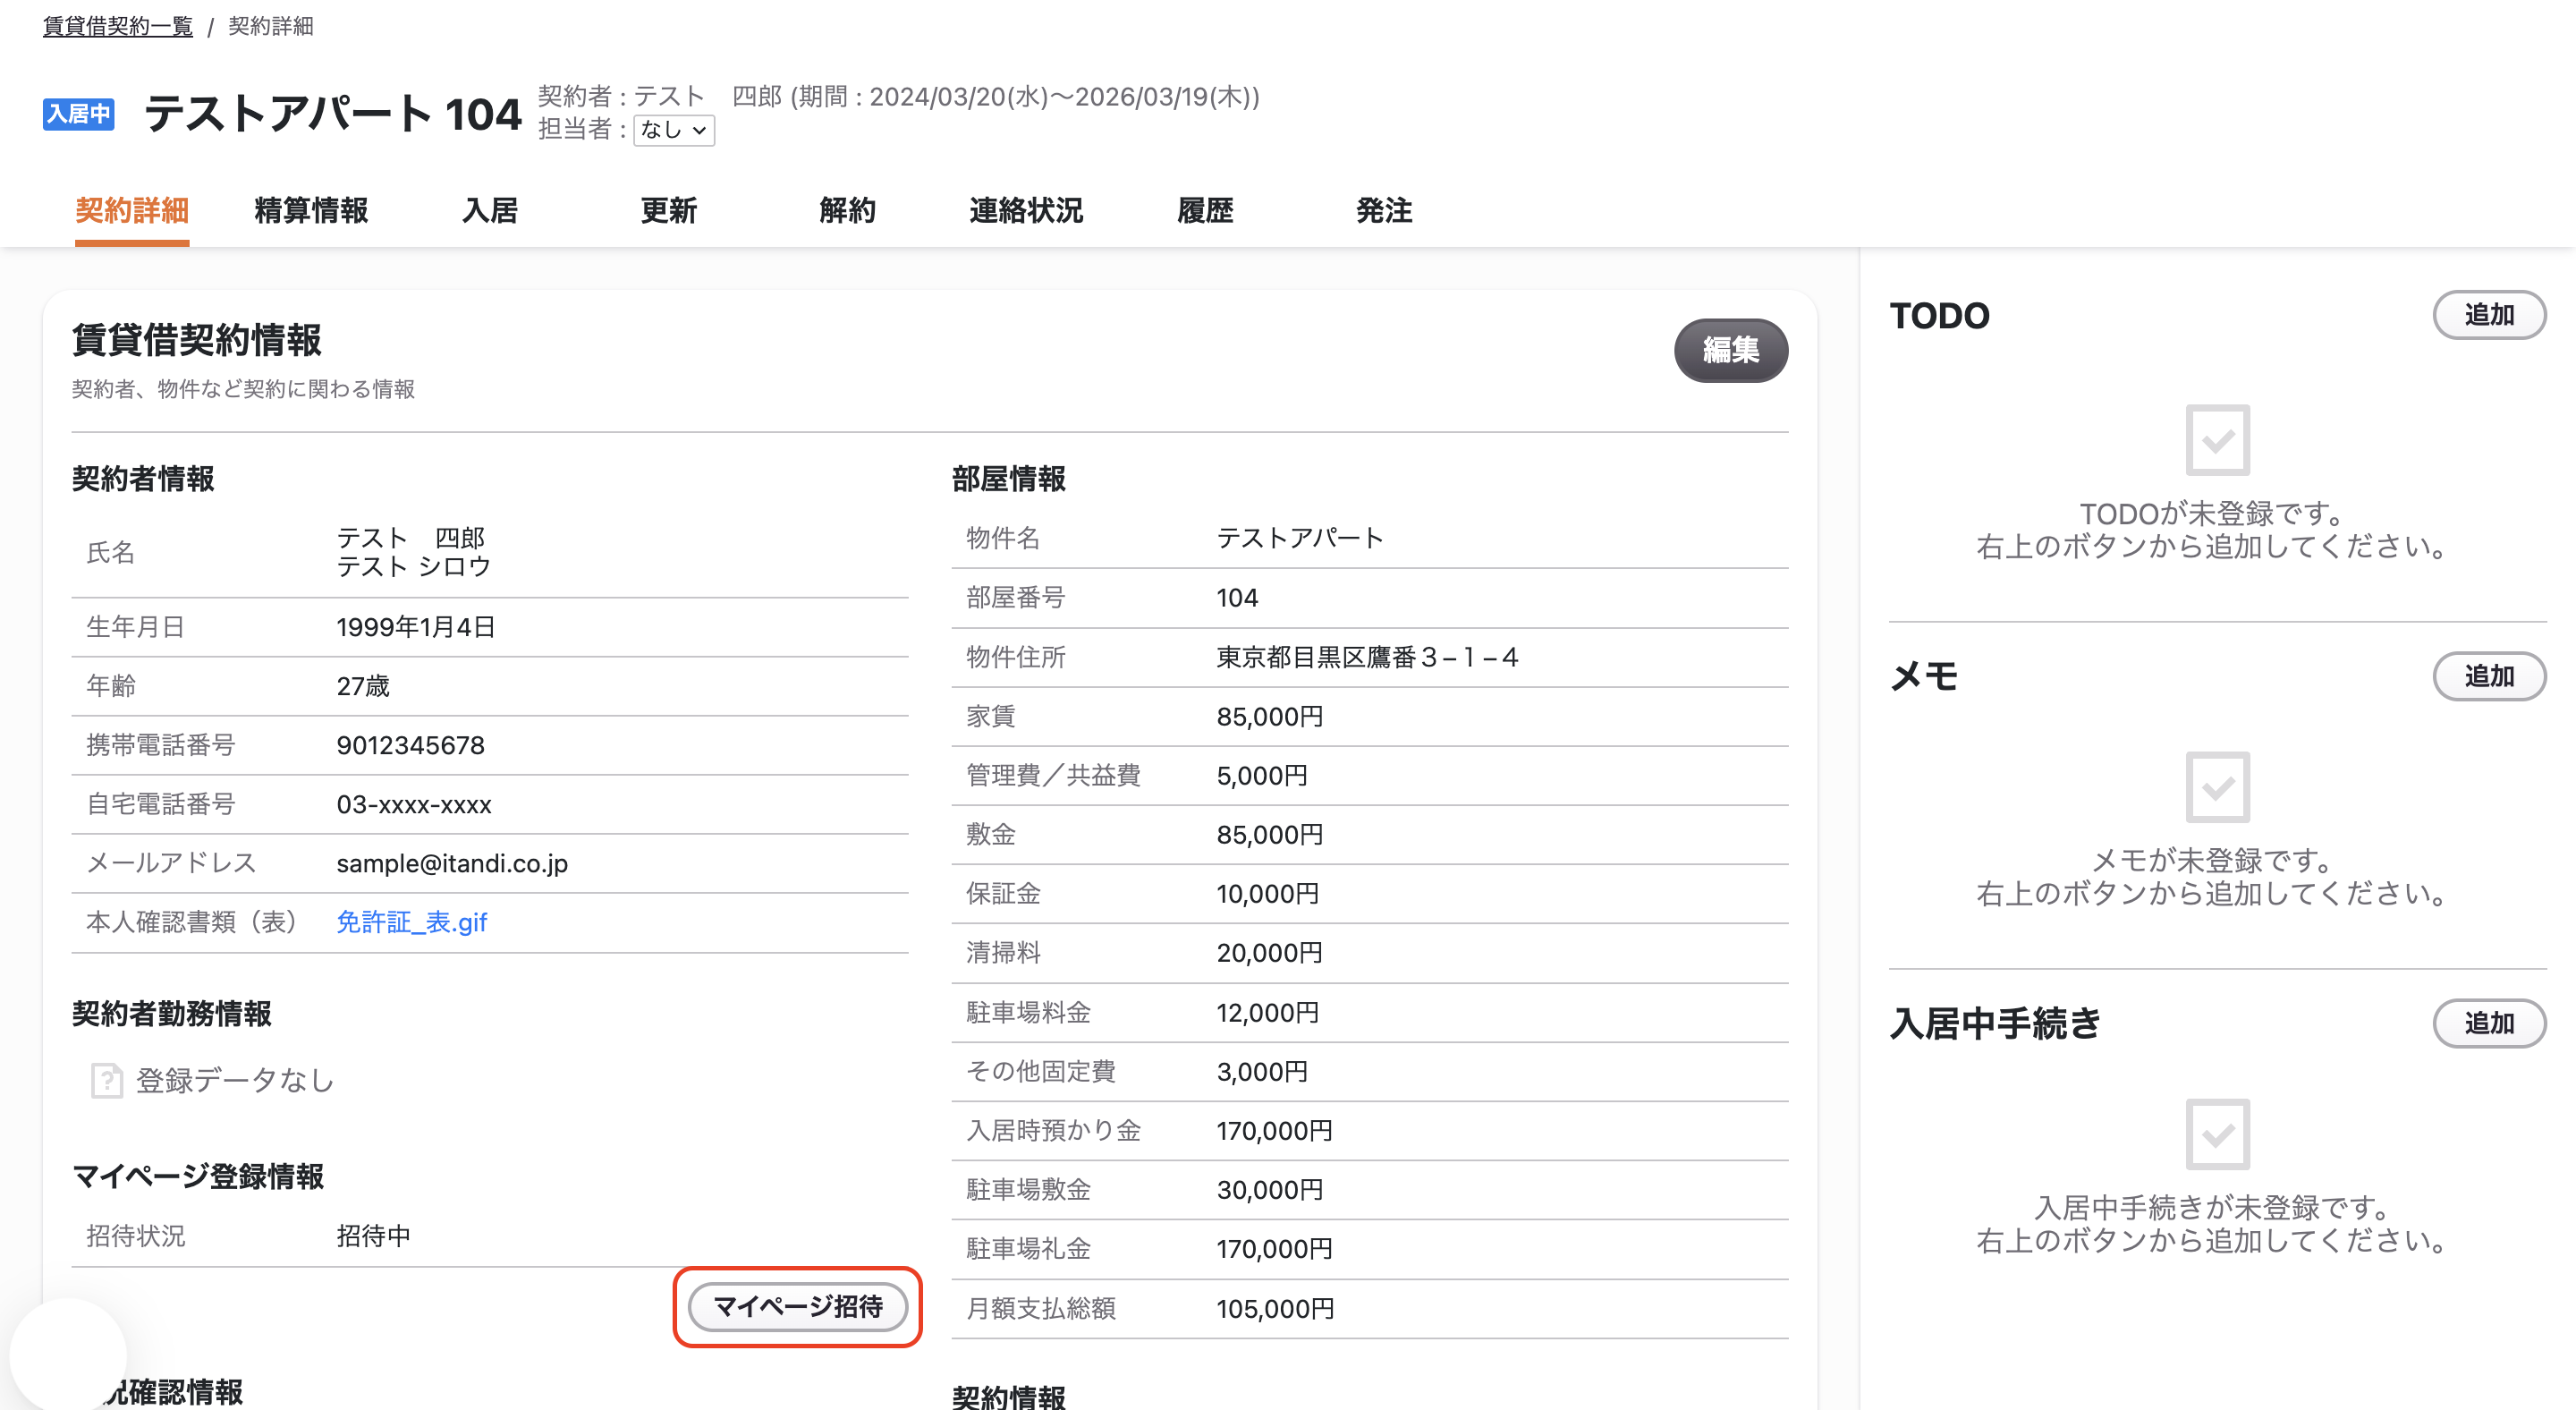
Task: Switch to the 履歴 tab
Action: 1205,210
